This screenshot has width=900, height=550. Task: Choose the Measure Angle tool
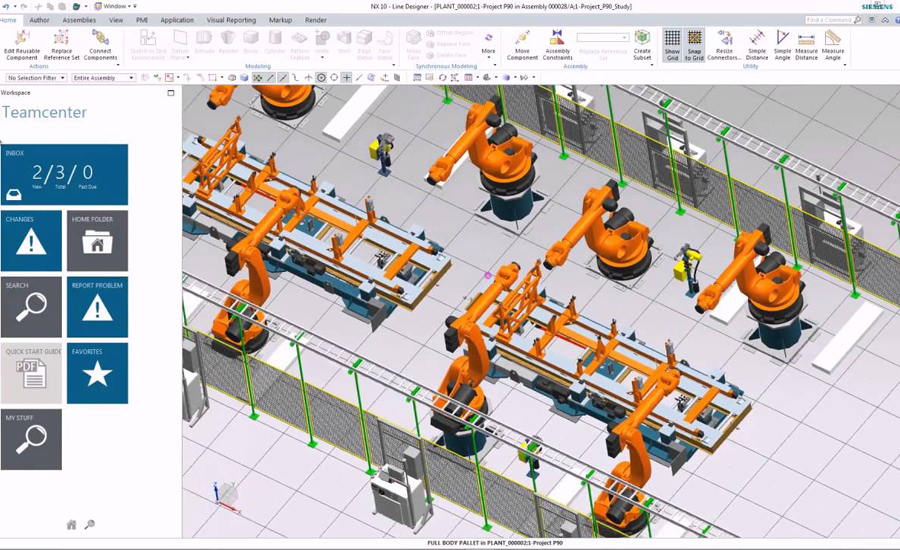pos(832,43)
